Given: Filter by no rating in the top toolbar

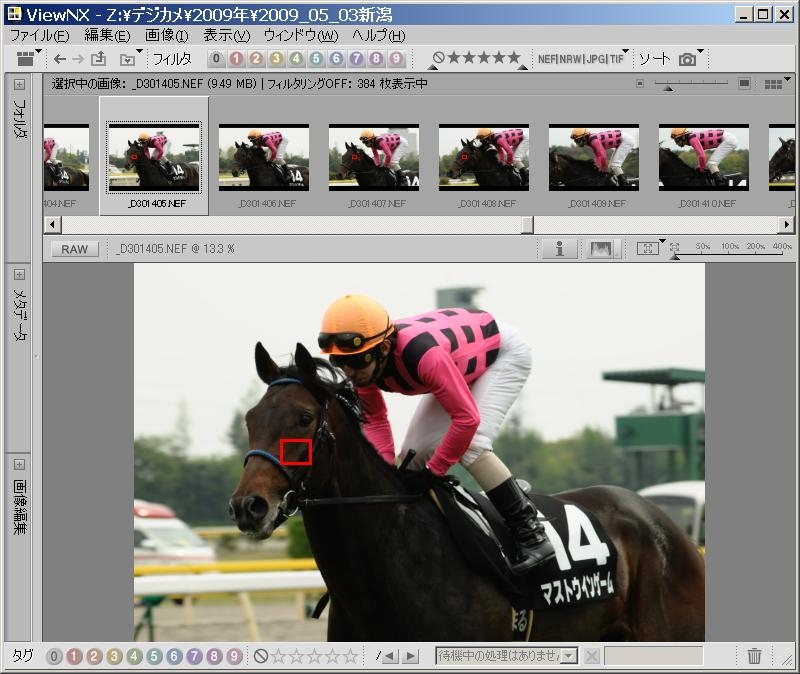Looking at the screenshot, I should click(x=439, y=57).
